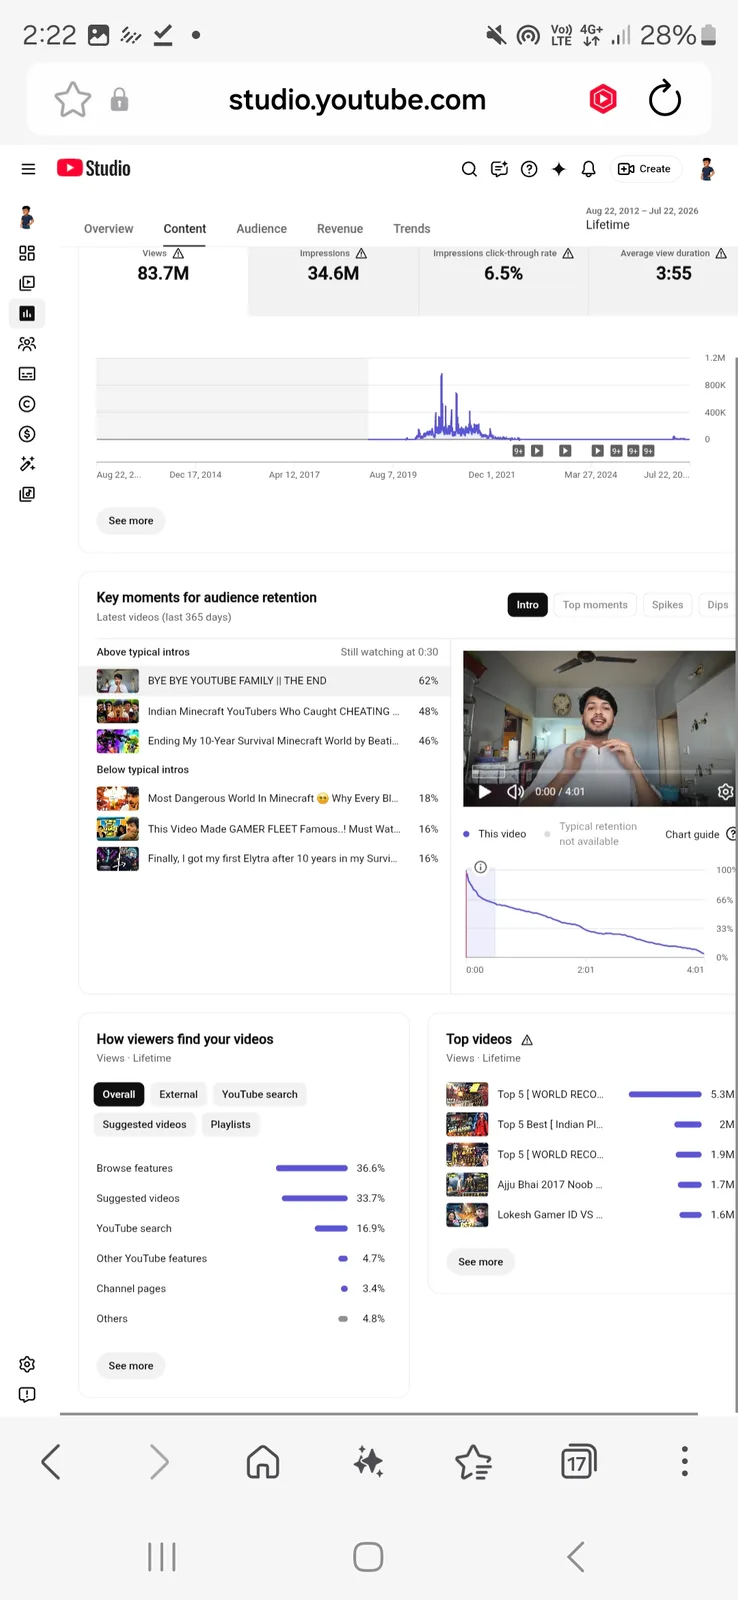Open Send feedback icon in sidebar
738x1600 pixels.
click(27, 1394)
